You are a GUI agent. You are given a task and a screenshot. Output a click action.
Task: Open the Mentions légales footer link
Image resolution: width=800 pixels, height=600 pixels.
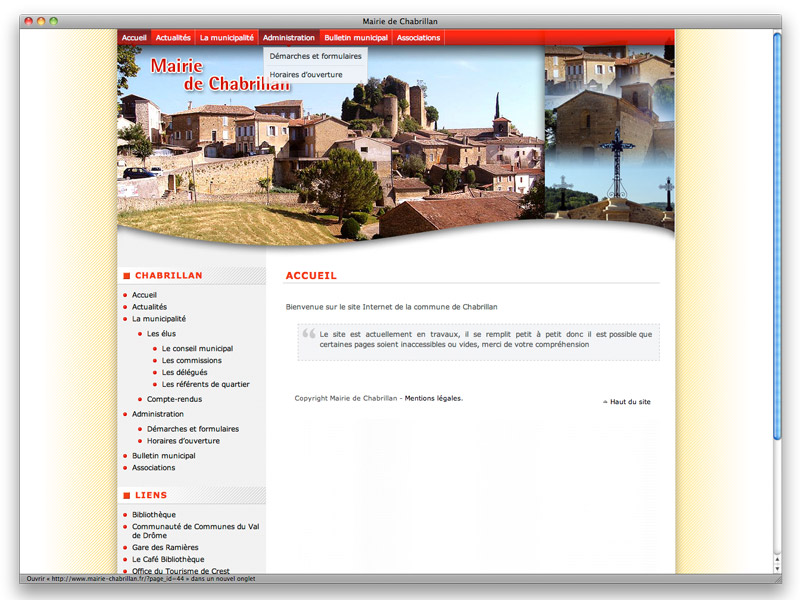tap(433, 398)
